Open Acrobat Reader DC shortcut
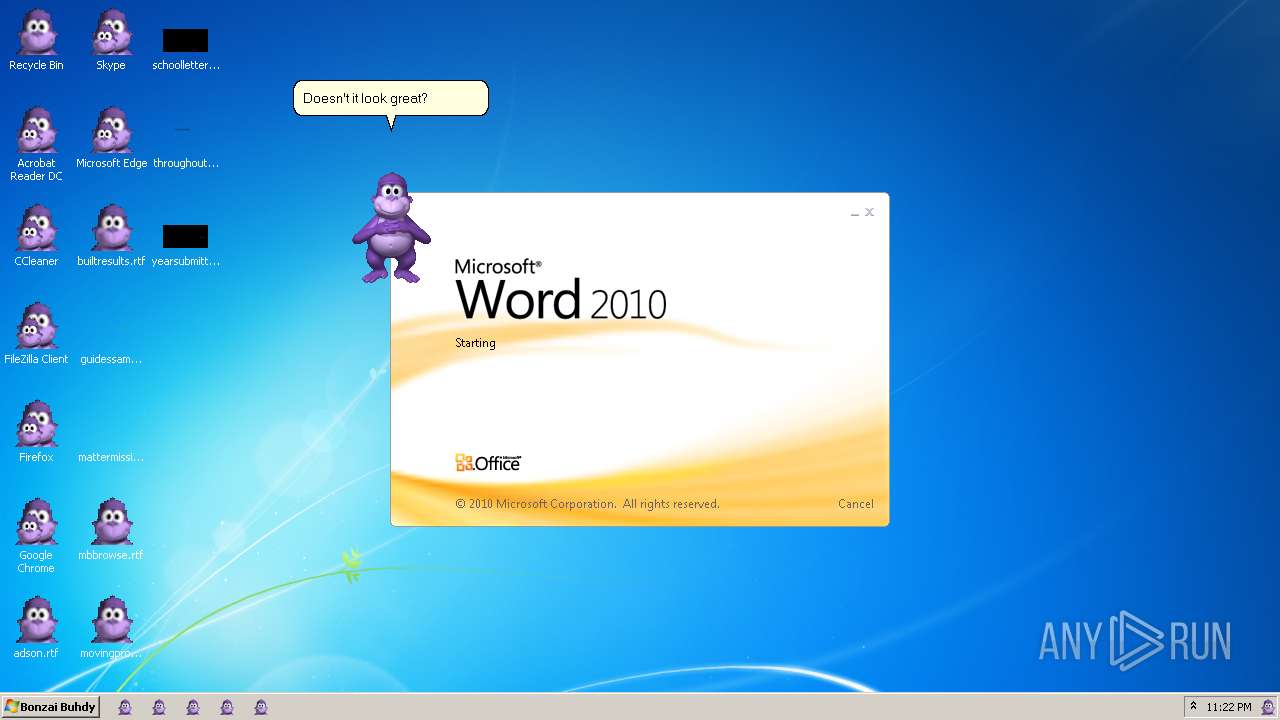The image size is (1280, 720). pos(36,144)
